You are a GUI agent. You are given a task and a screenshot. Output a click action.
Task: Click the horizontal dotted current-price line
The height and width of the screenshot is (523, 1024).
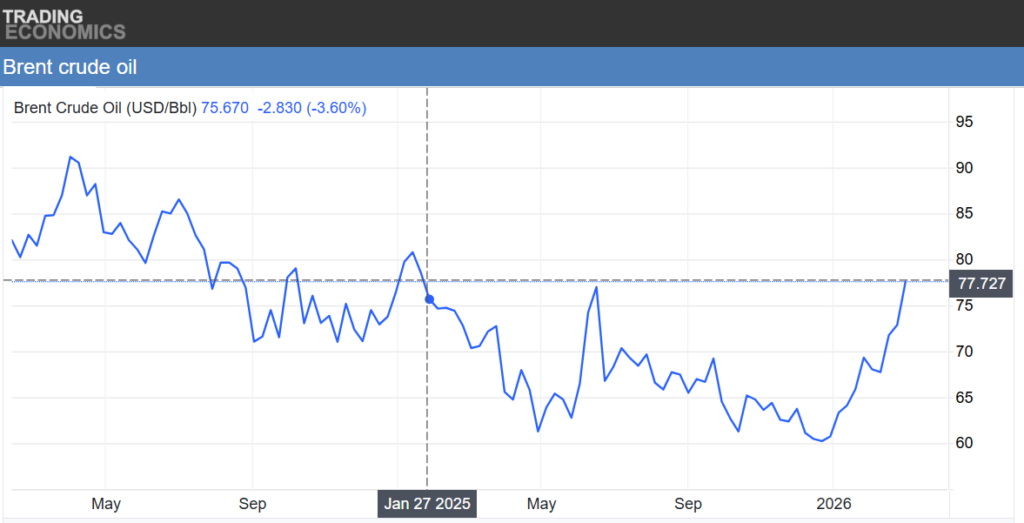650,281
